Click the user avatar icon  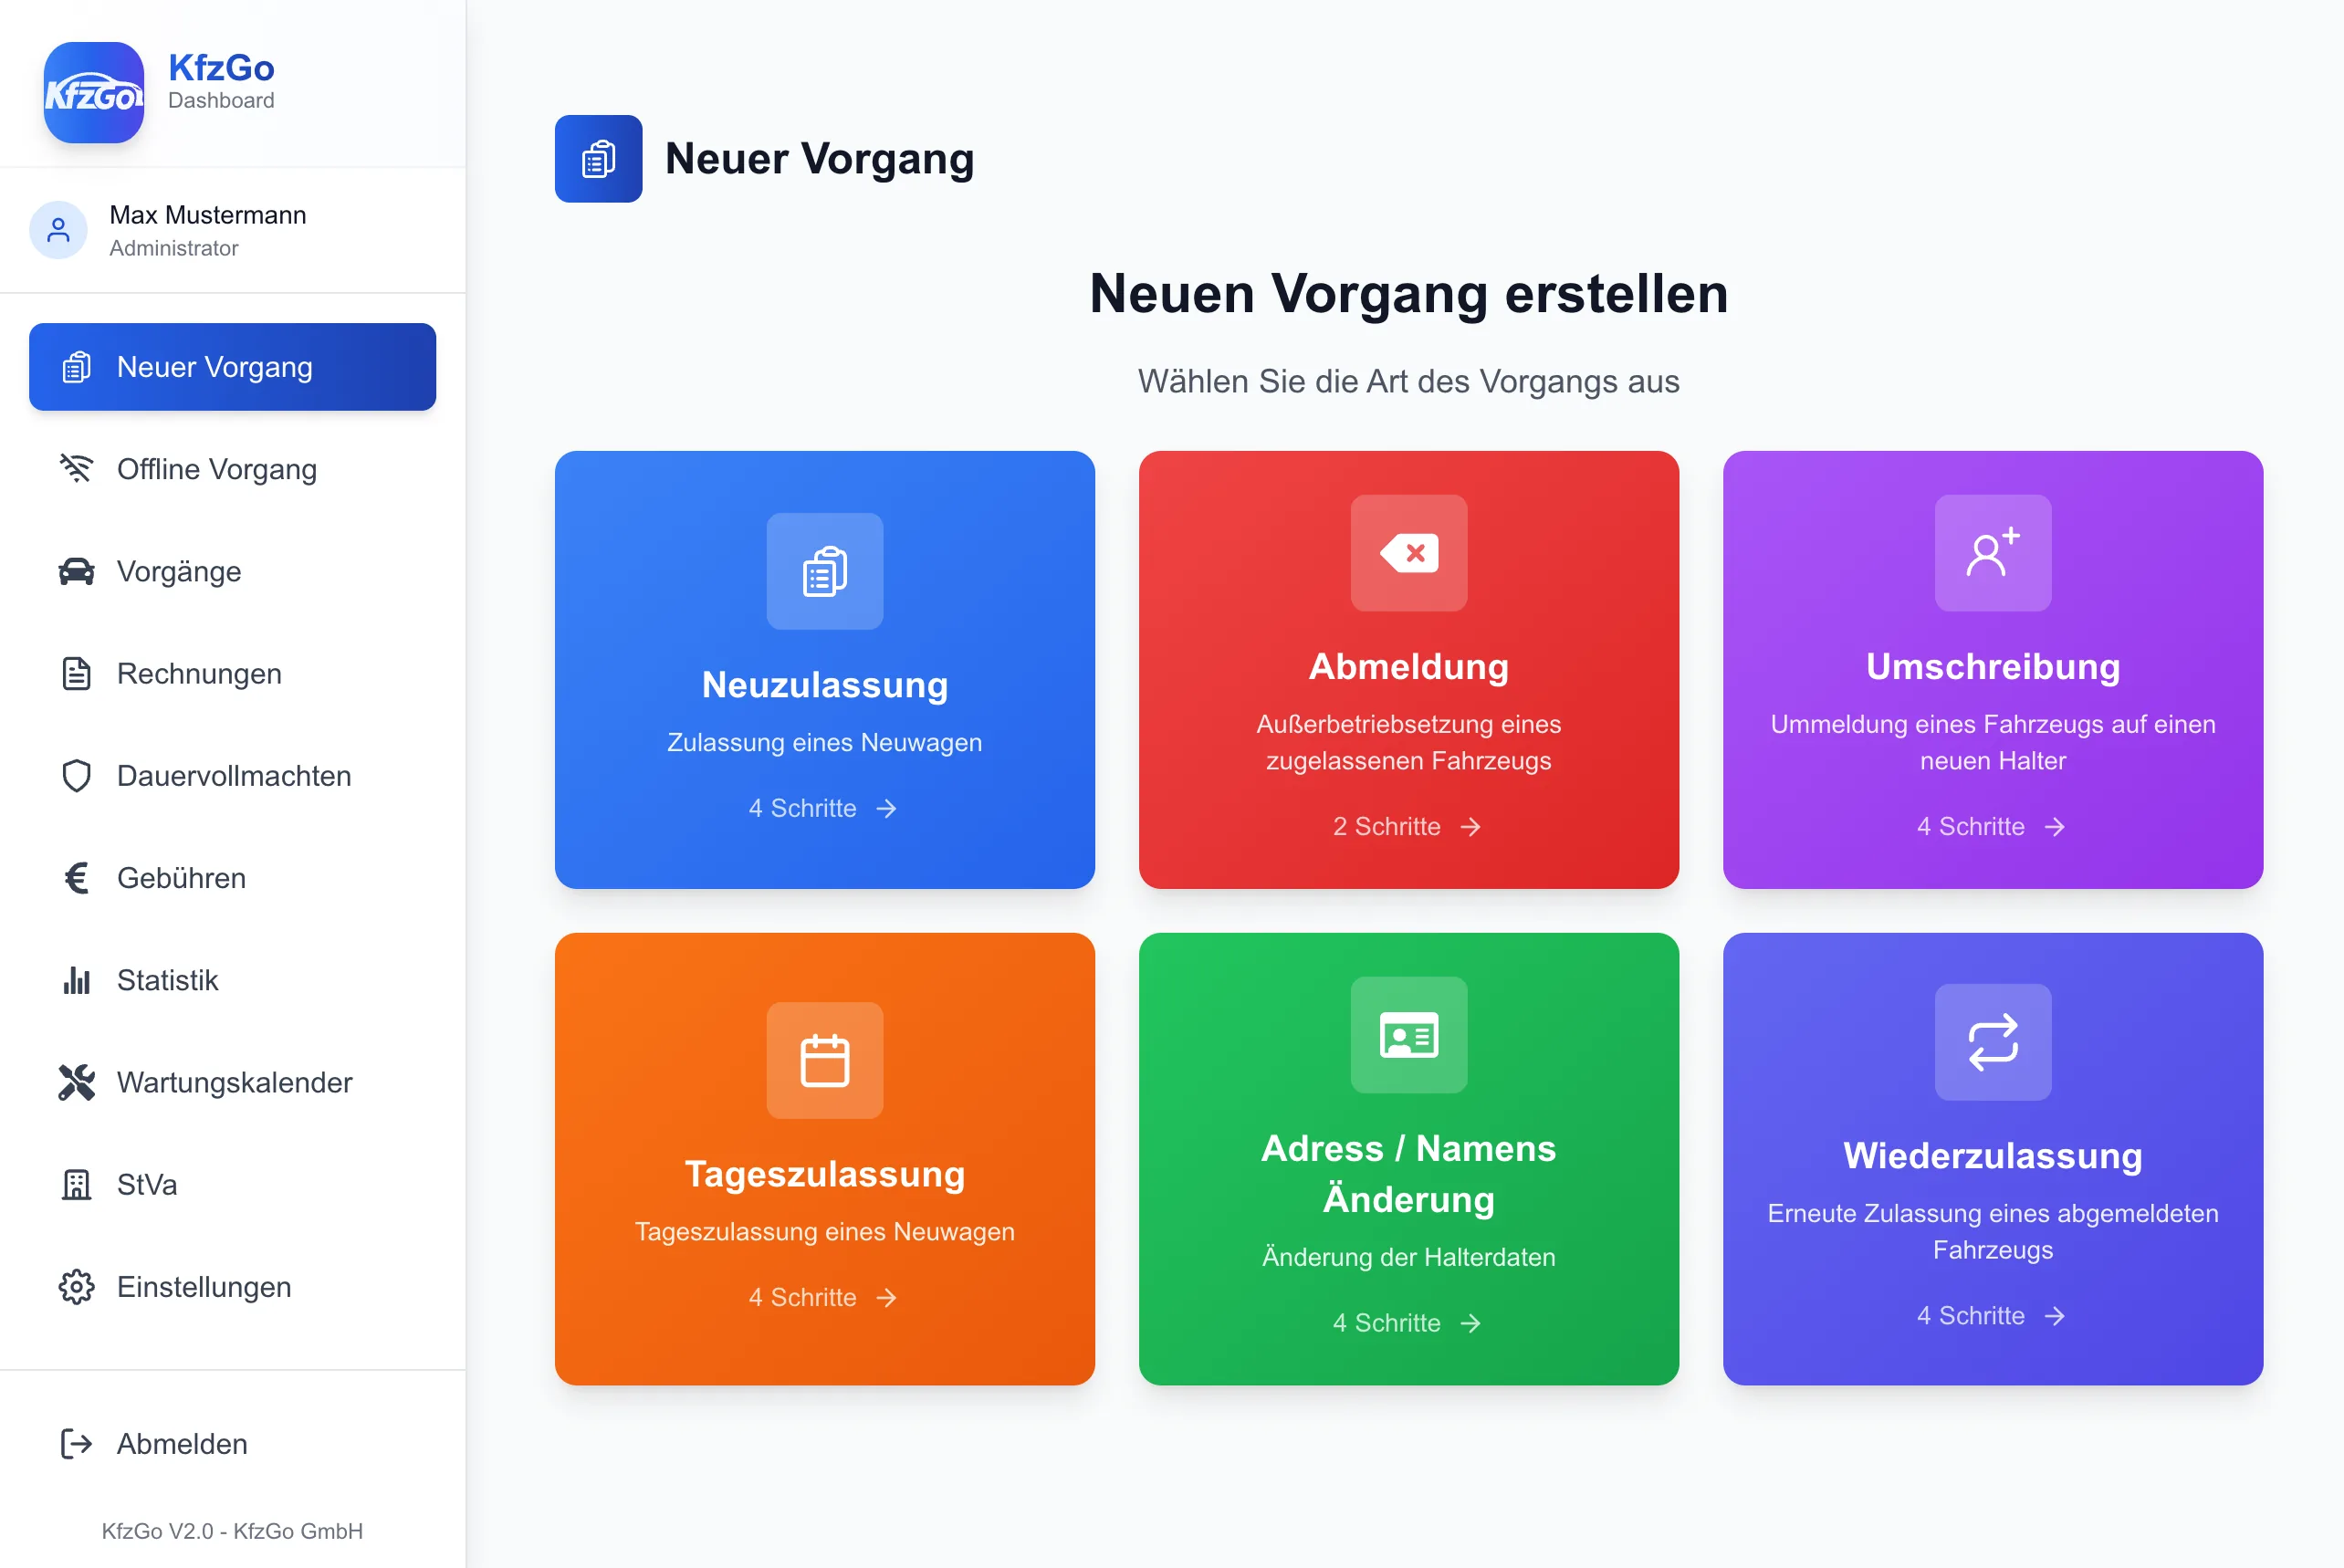59,230
